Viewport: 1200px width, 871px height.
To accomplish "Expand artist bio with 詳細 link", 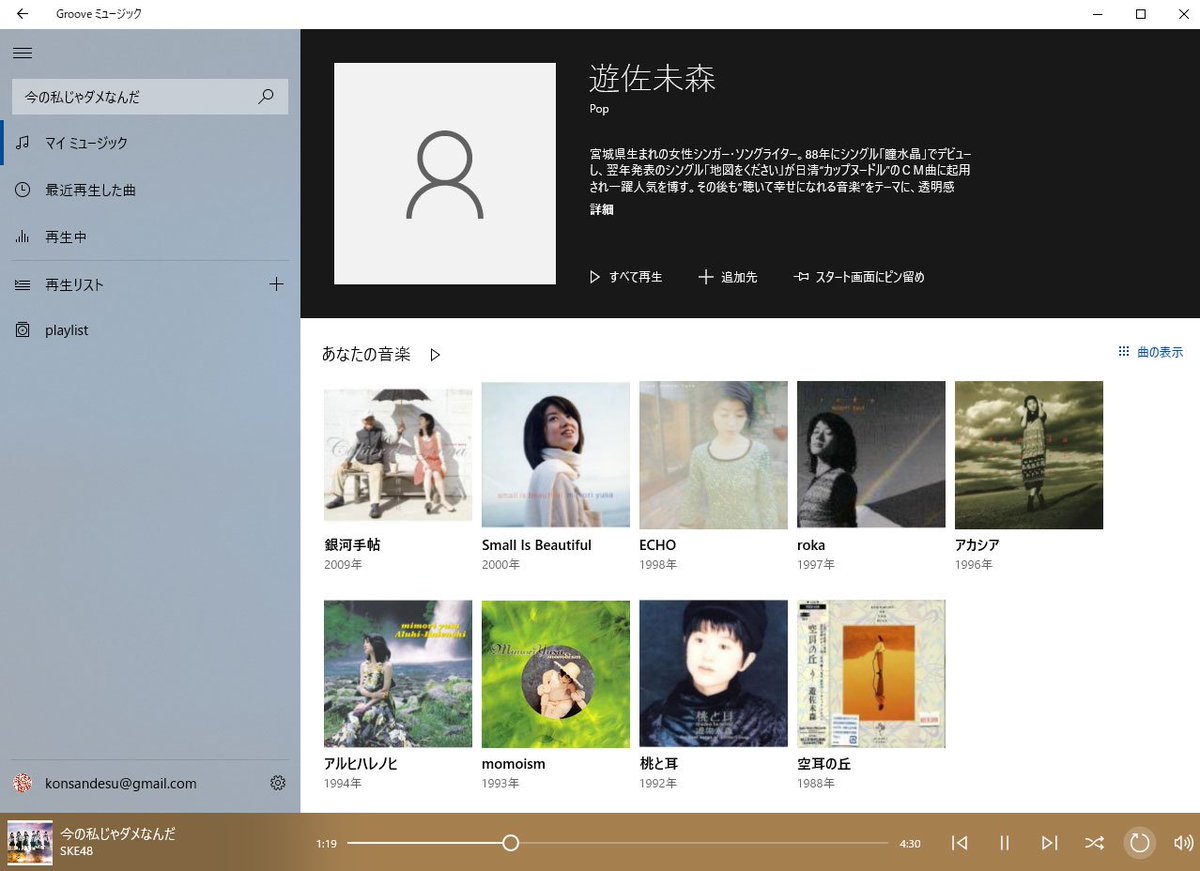I will (x=602, y=210).
